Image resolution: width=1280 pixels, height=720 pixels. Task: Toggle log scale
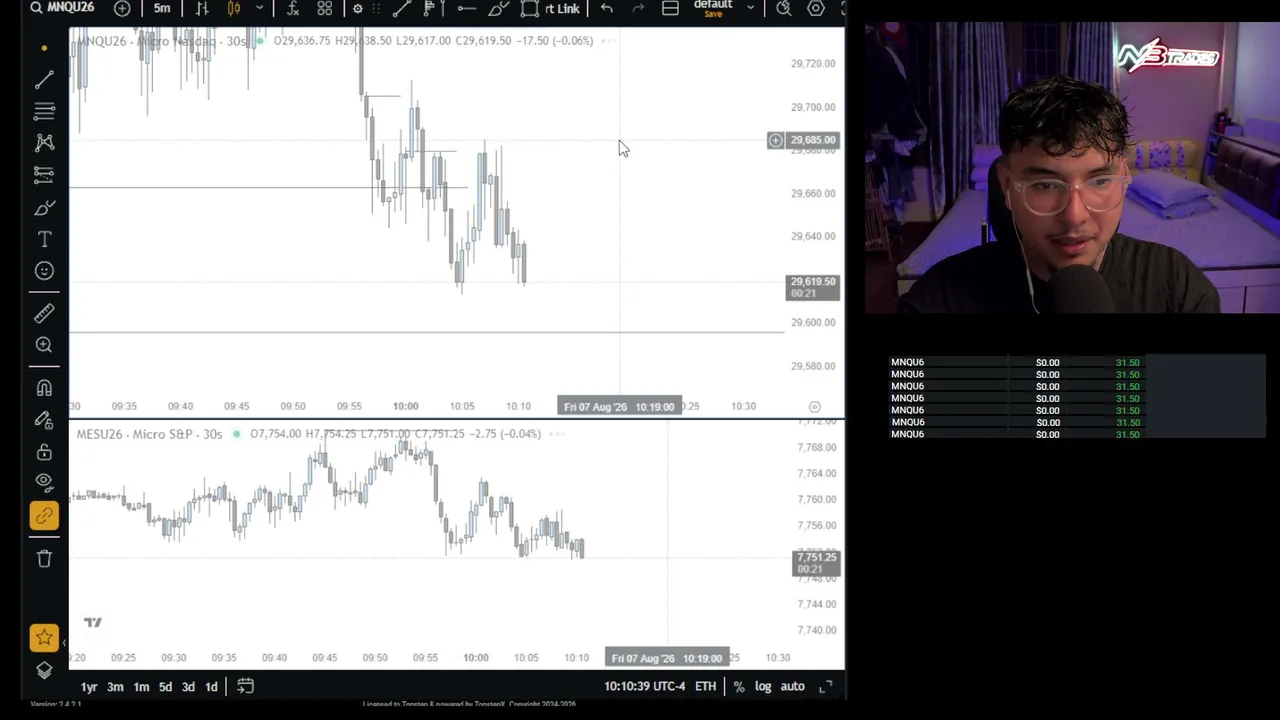tap(763, 687)
